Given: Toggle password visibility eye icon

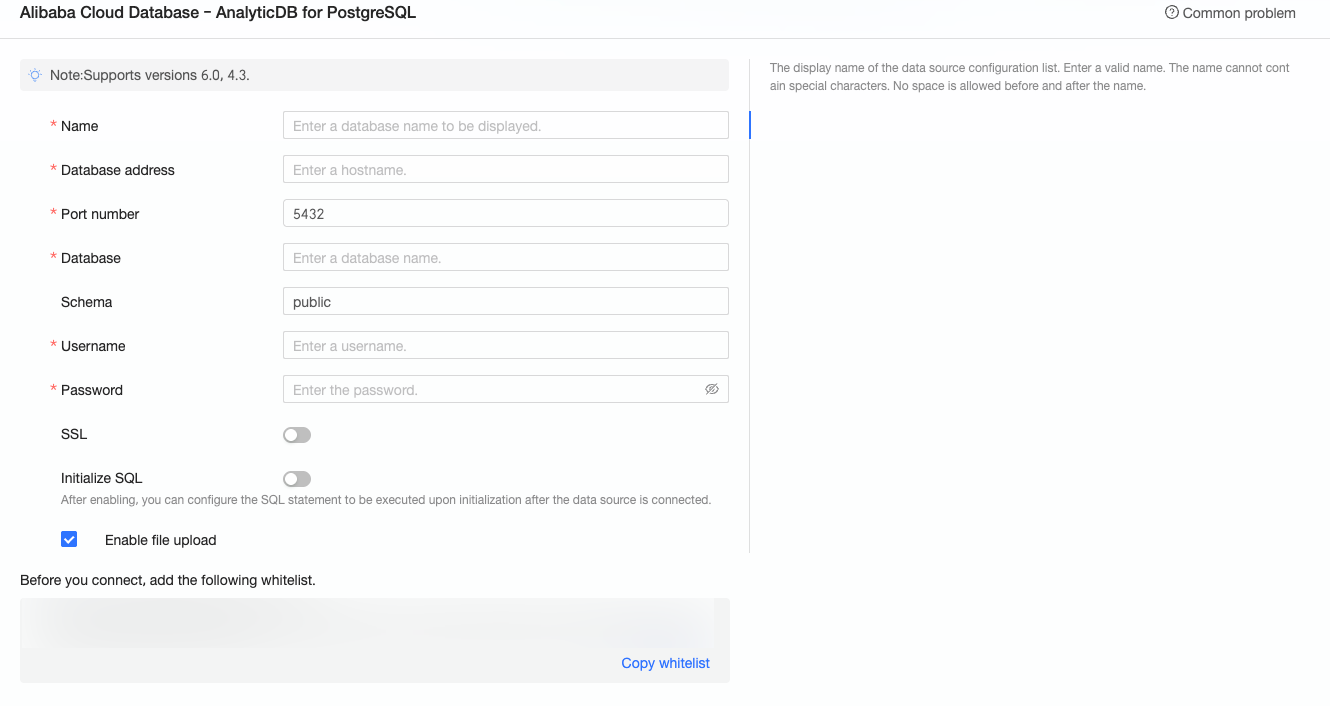Looking at the screenshot, I should click(x=712, y=389).
